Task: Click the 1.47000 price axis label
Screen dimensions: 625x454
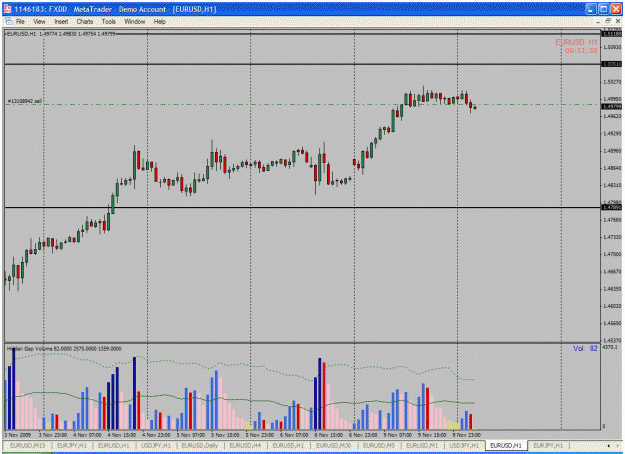Action: click(612, 254)
